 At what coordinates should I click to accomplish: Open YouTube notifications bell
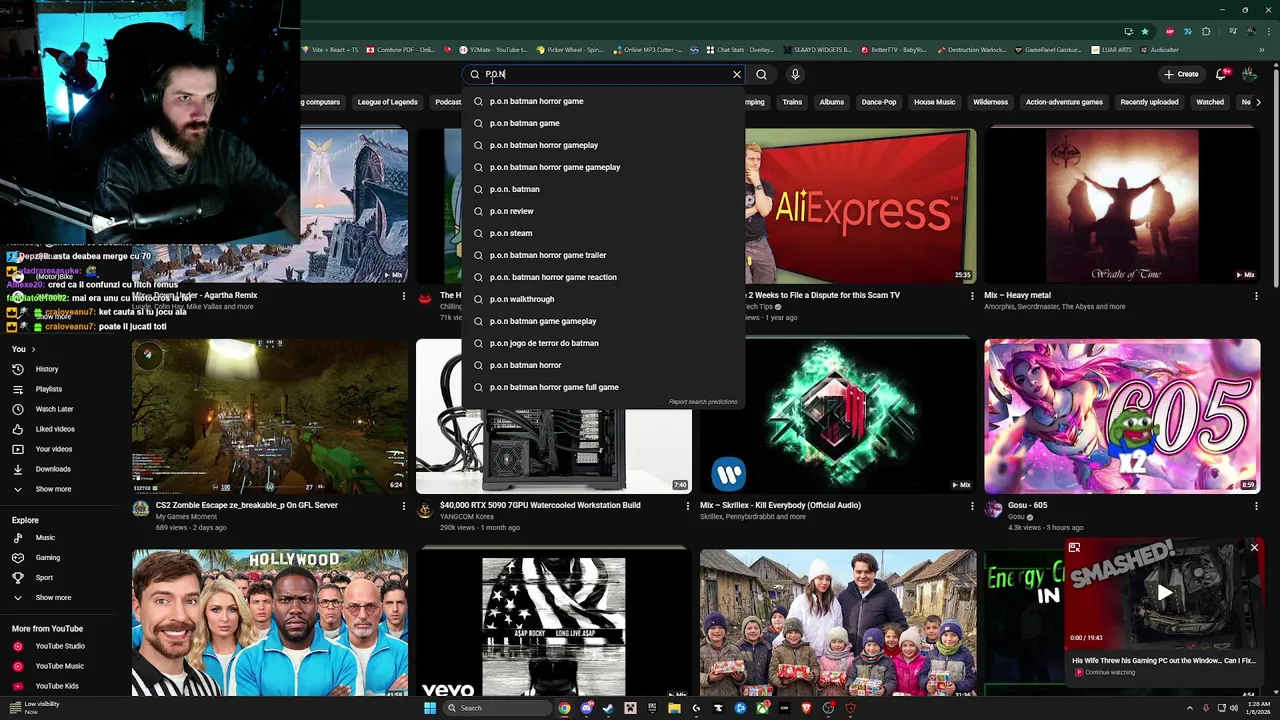point(1221,74)
